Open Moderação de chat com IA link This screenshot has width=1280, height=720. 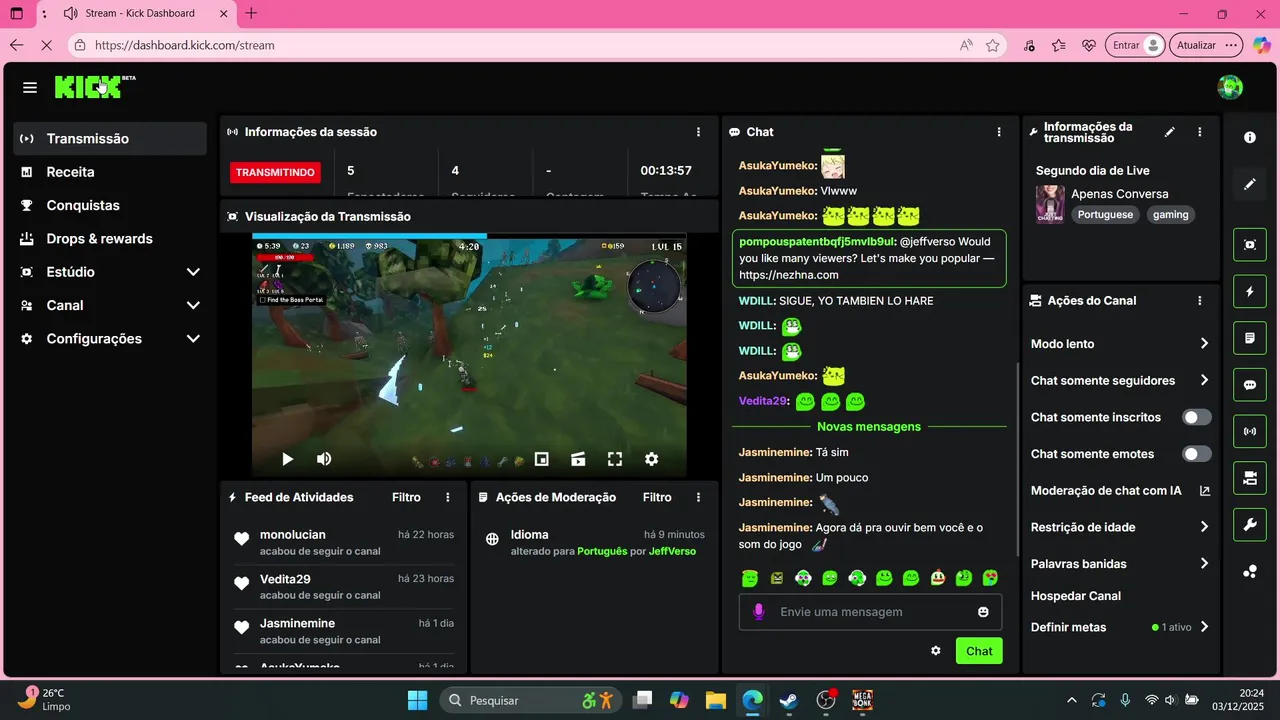pos(1120,491)
